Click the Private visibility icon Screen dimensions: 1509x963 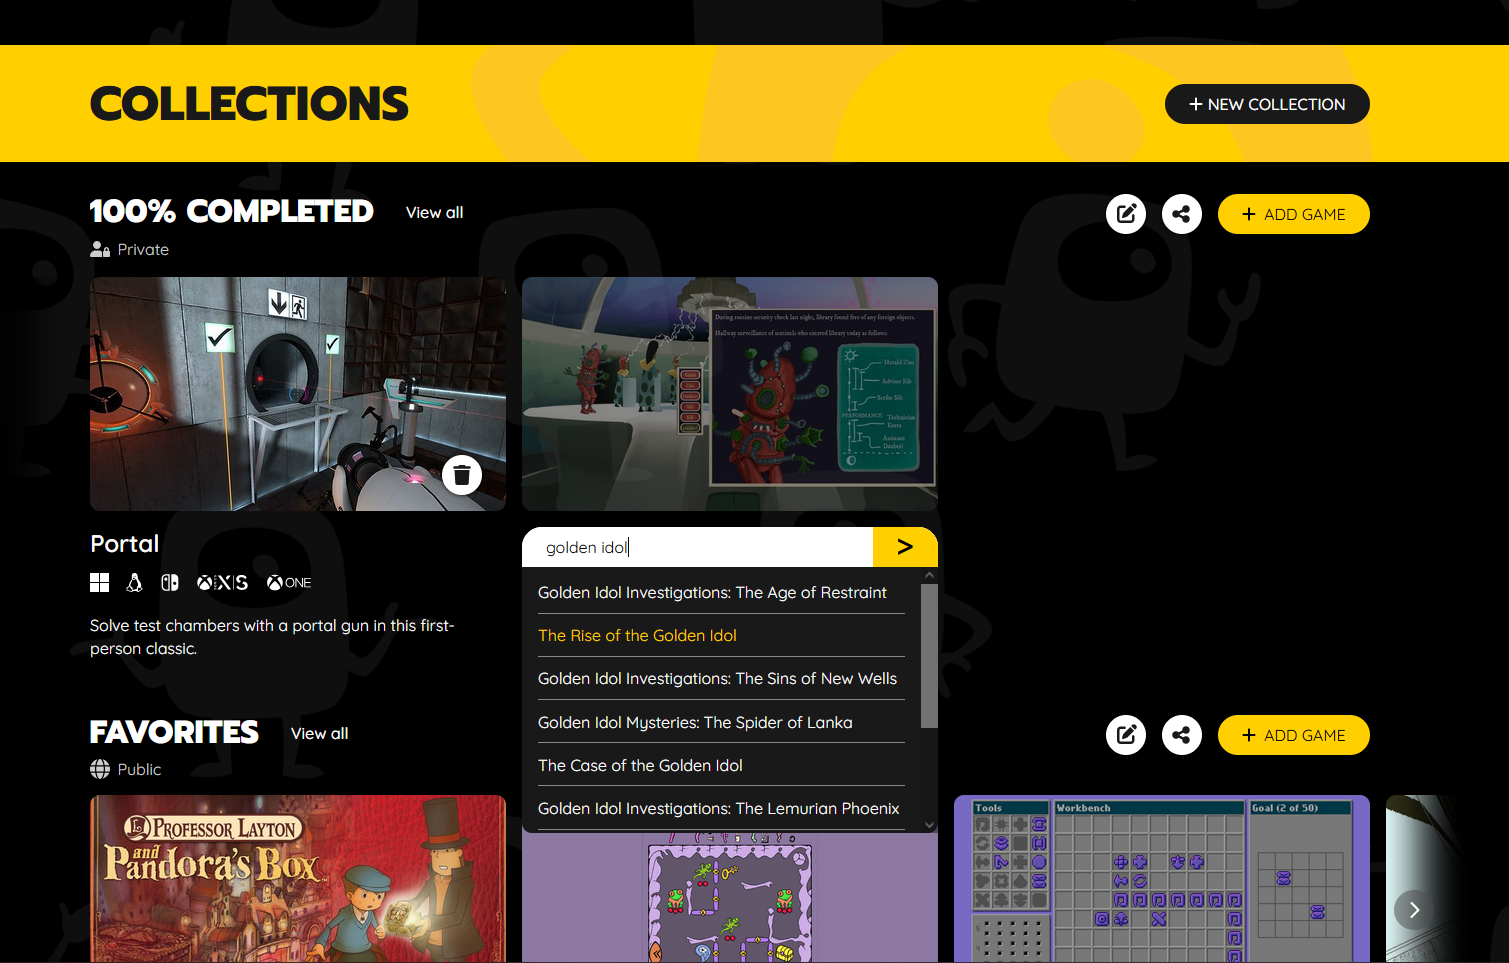[x=100, y=250]
